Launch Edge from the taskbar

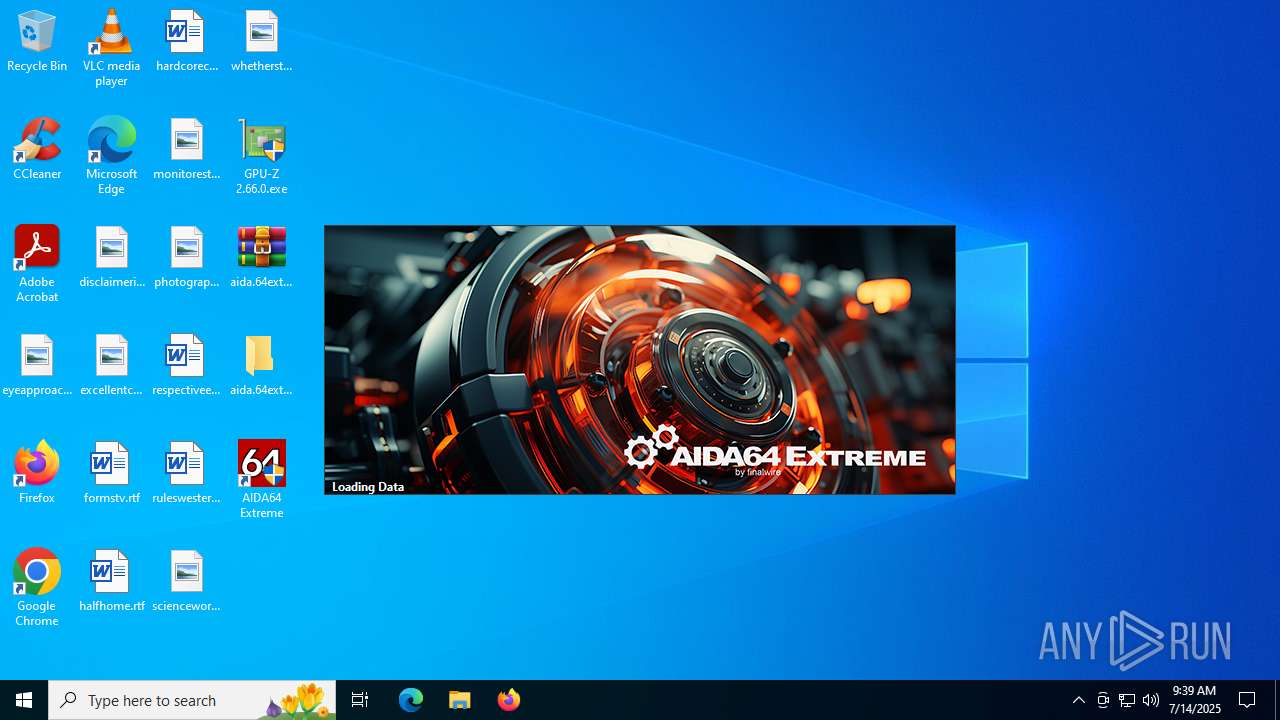click(411, 700)
